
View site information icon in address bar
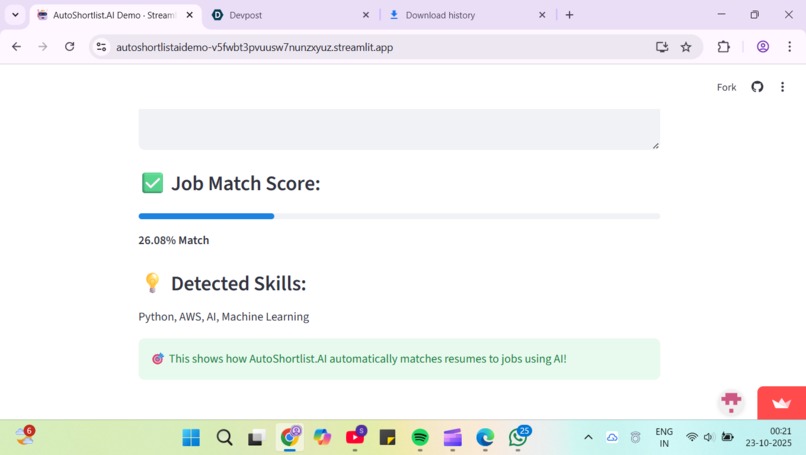[101, 47]
